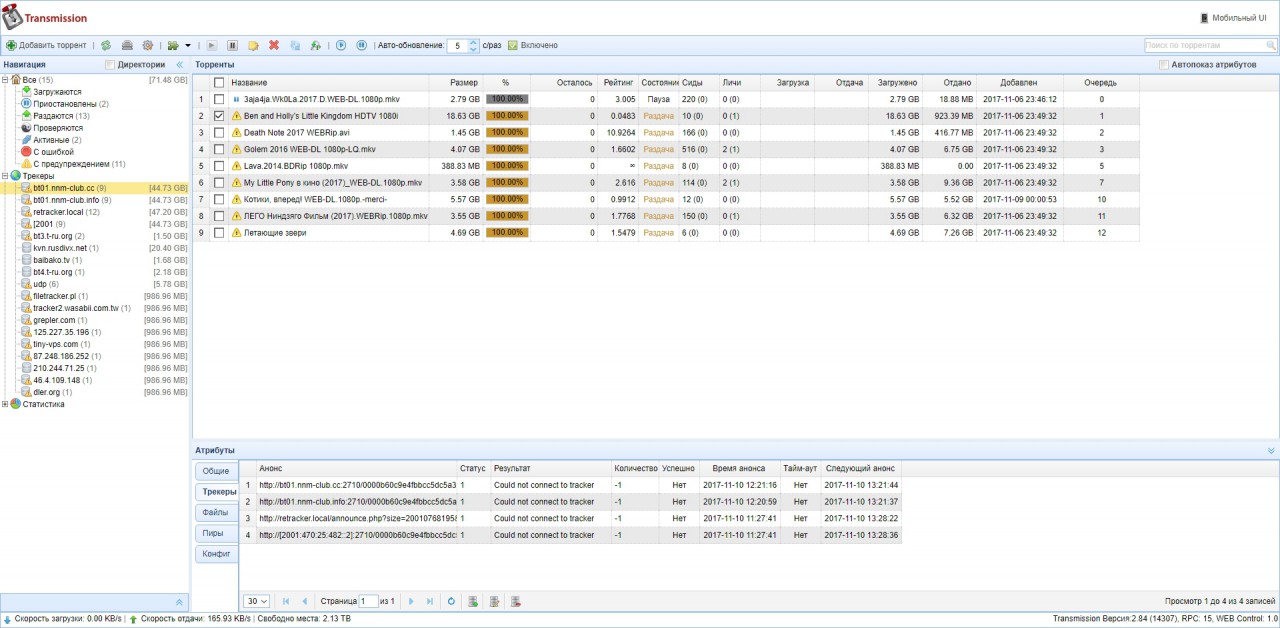The width and height of the screenshot is (1280, 628).
Task: Check the Golem 2016 torrent checkbox
Action: pos(219,149)
